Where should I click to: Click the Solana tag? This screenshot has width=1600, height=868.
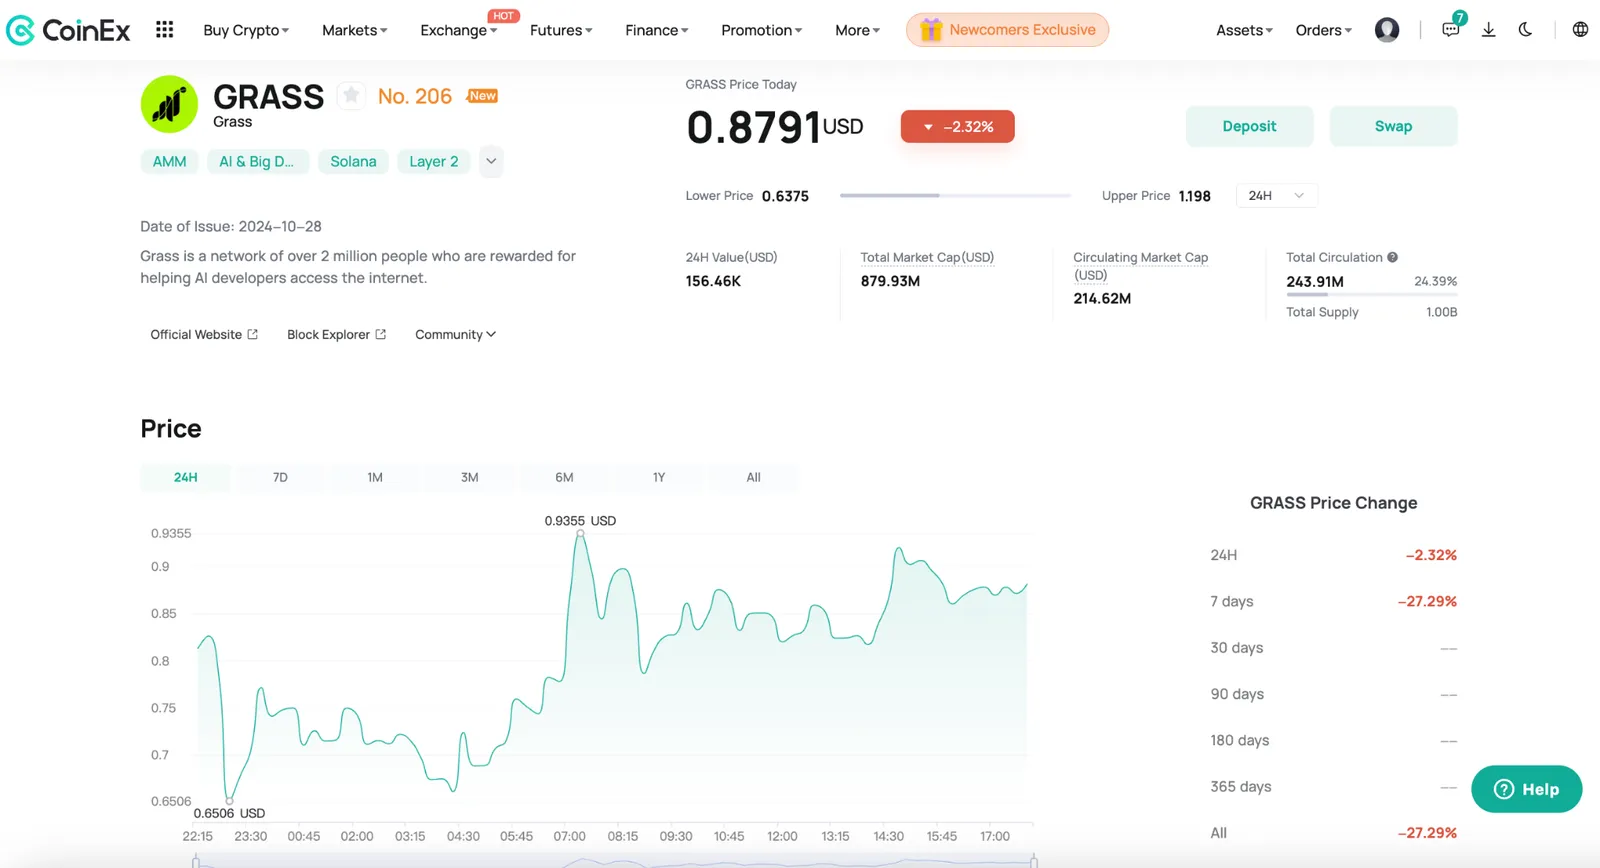353,161
